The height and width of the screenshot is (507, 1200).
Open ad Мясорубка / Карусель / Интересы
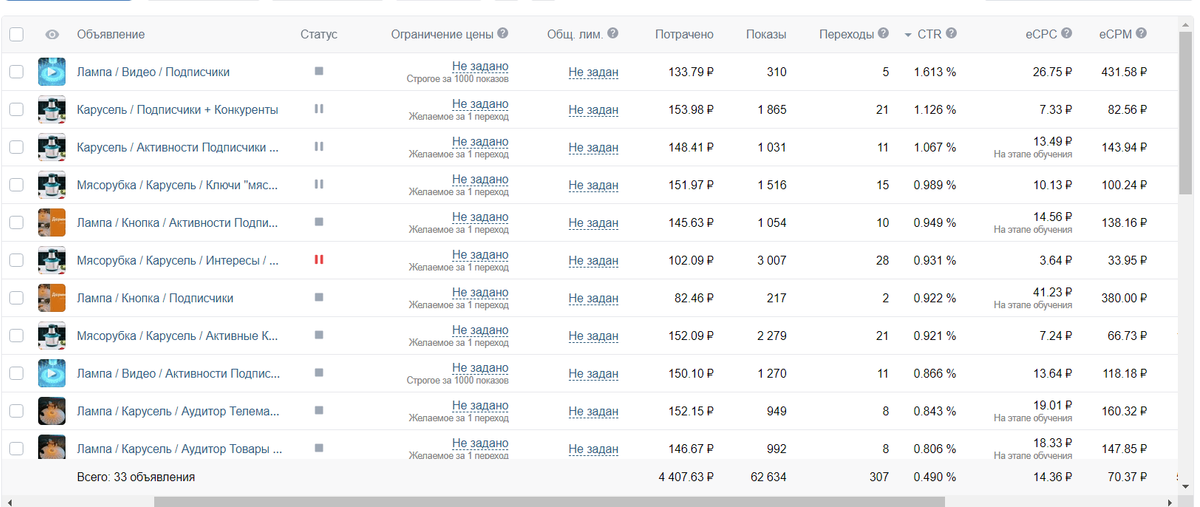click(177, 260)
